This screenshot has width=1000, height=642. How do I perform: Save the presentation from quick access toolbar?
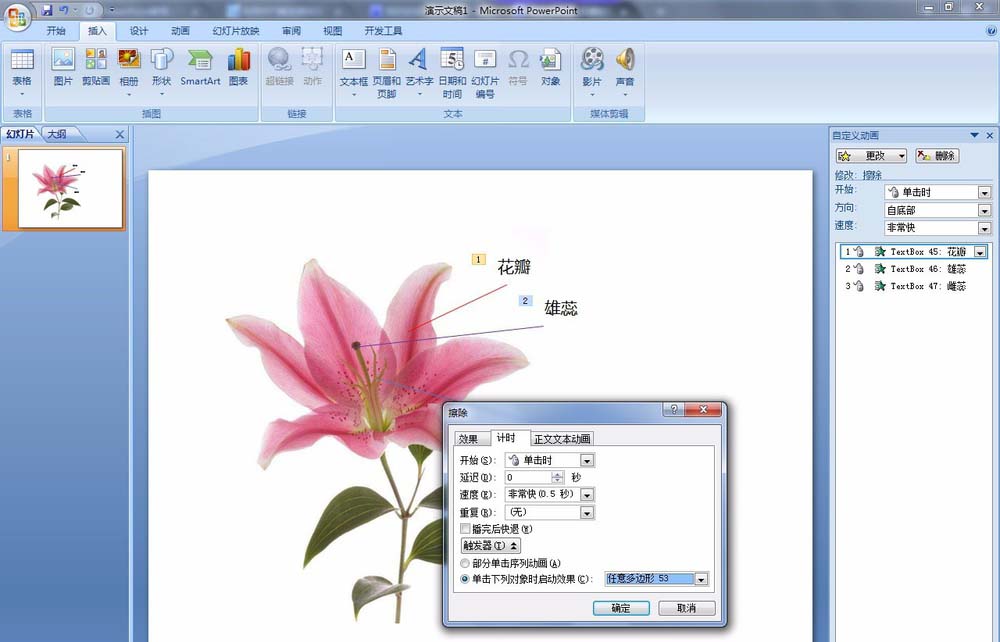pos(47,10)
